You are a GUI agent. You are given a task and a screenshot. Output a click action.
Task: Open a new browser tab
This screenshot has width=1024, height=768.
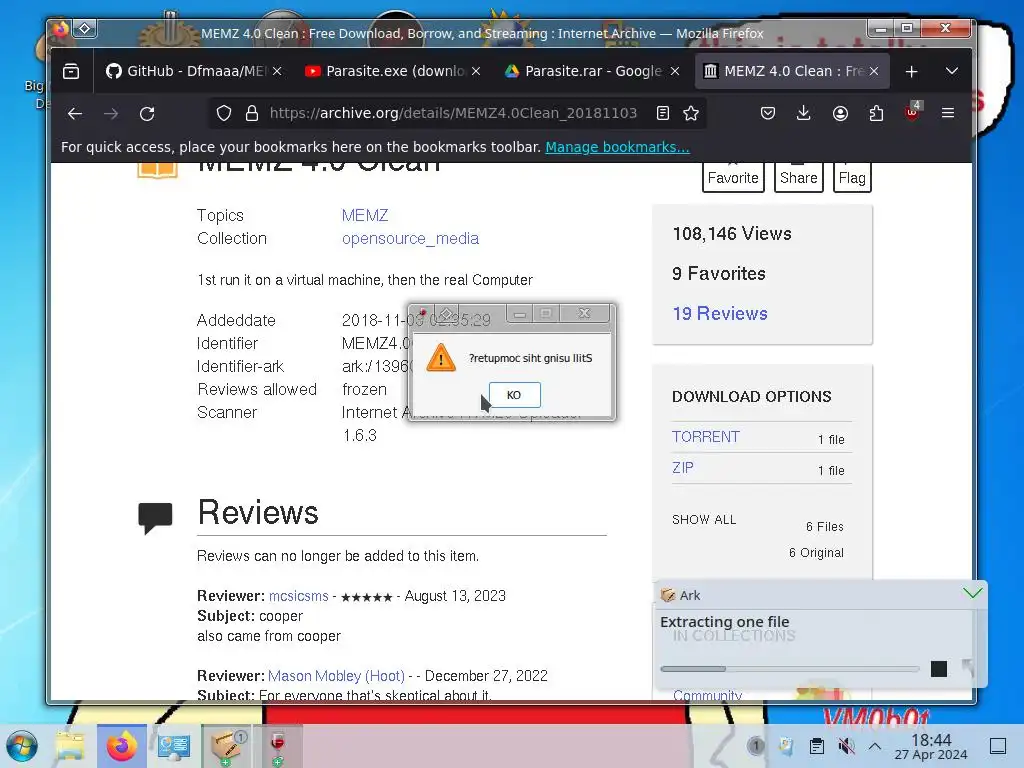click(912, 71)
